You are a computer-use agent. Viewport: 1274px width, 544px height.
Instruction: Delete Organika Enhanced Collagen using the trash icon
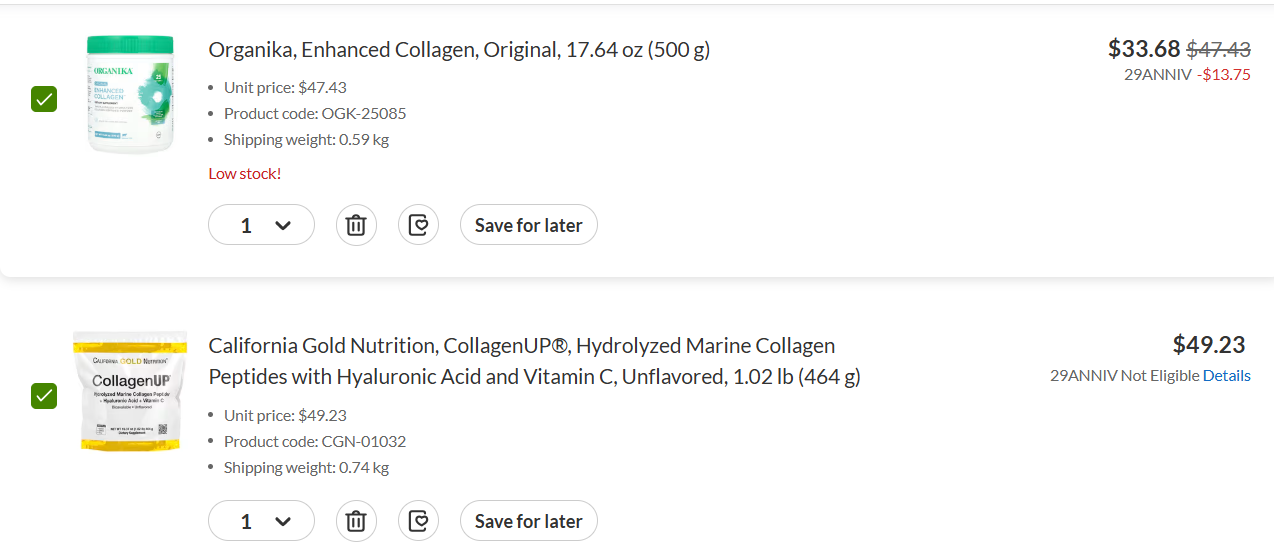click(355, 225)
